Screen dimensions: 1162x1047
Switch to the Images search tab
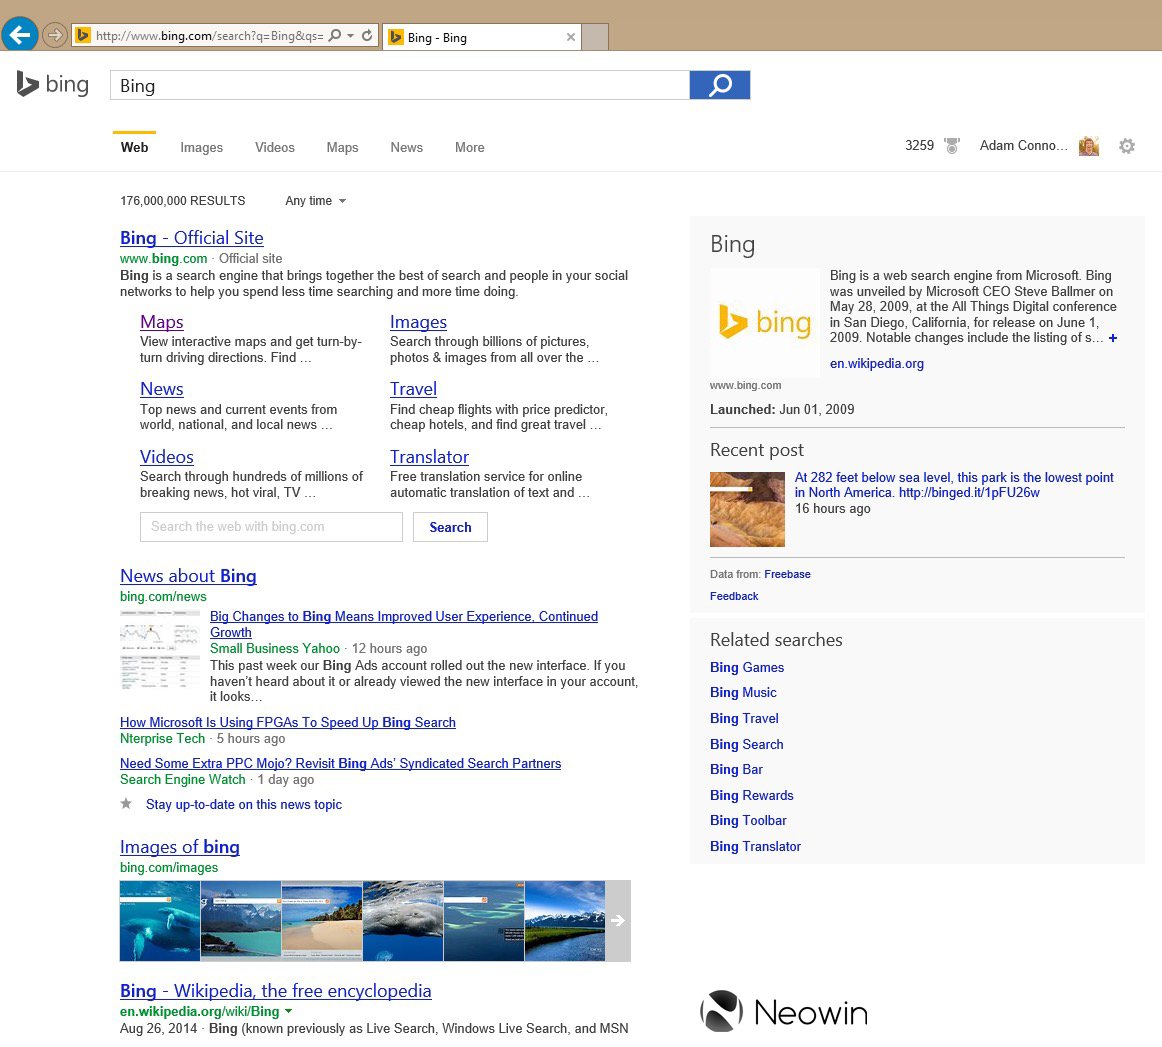tap(200, 147)
